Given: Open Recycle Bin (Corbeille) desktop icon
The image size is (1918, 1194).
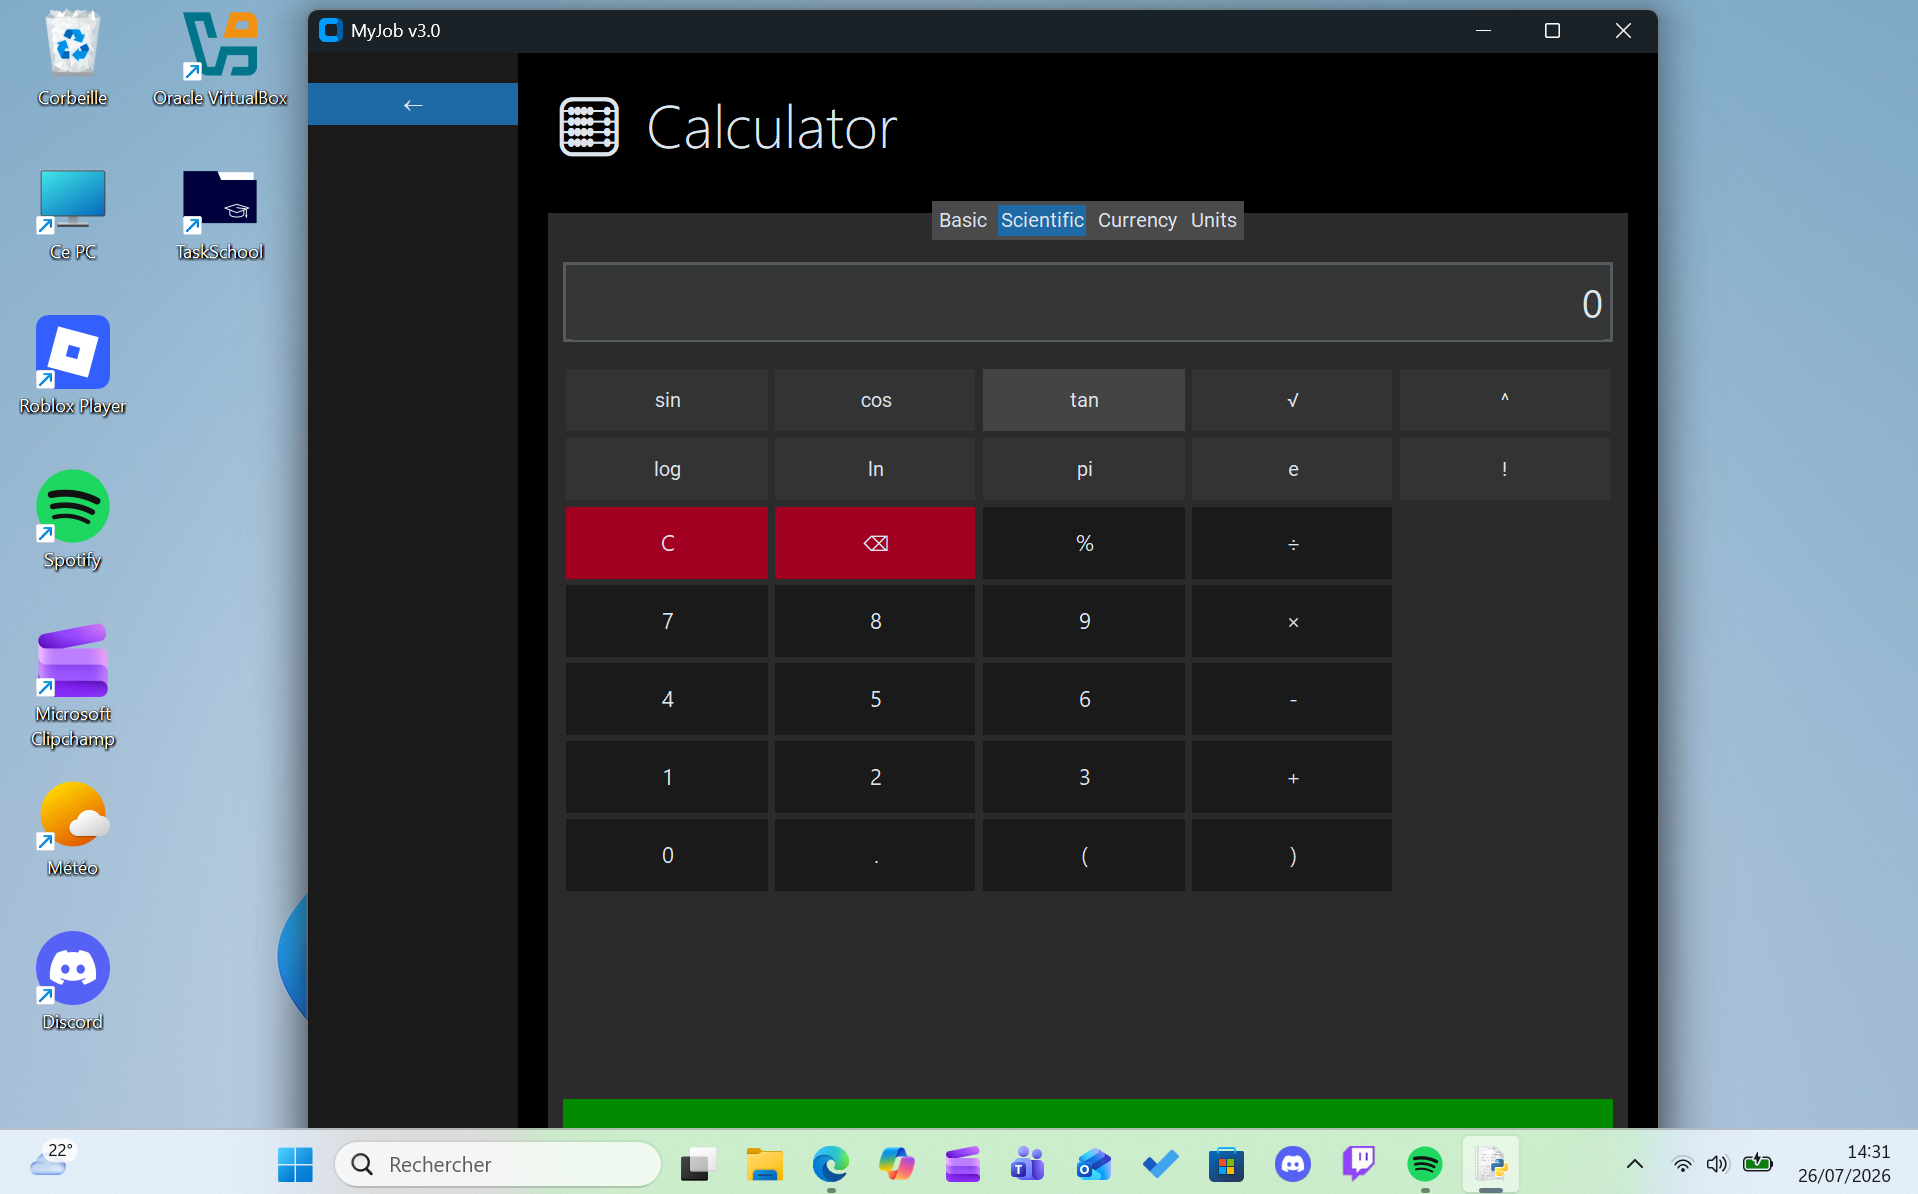Looking at the screenshot, I should tap(72, 58).
